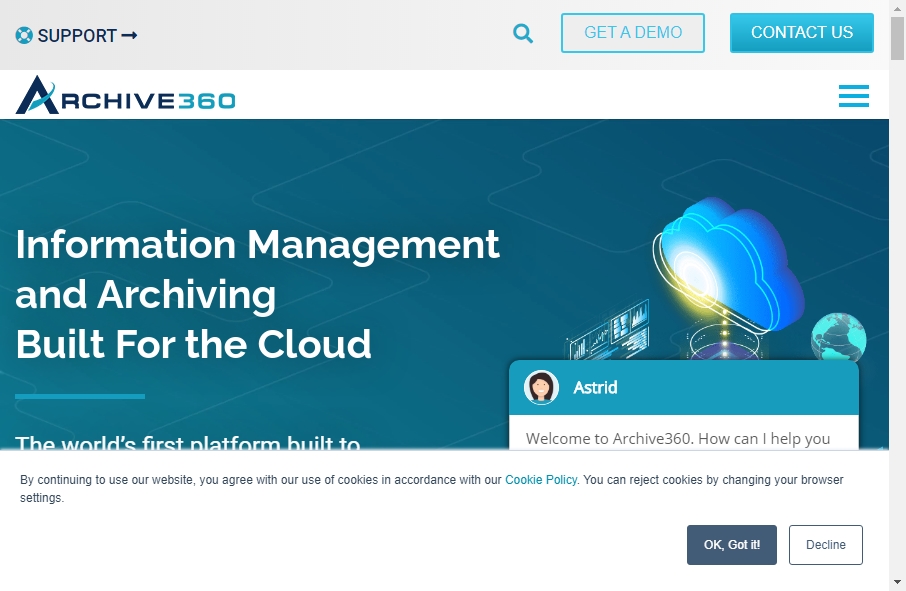Click the scrollbar down arrow
The width and height of the screenshot is (906, 591).
(897, 581)
